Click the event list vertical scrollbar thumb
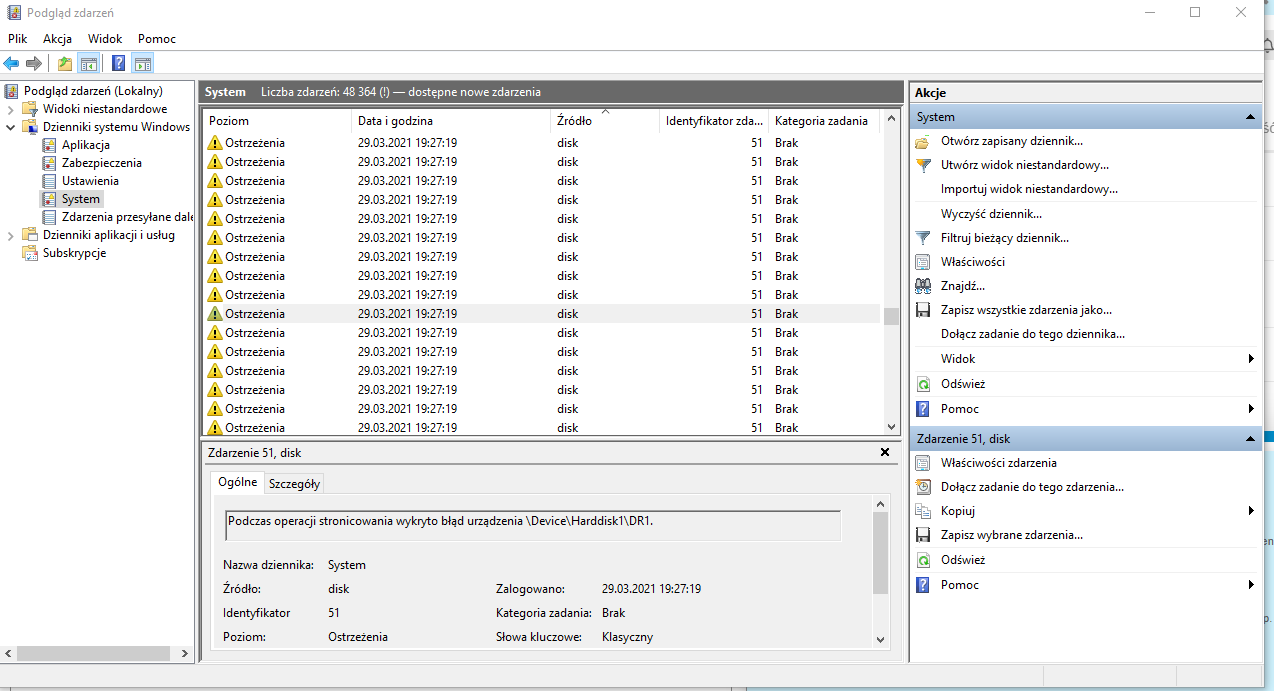This screenshot has width=1274, height=691. point(891,316)
